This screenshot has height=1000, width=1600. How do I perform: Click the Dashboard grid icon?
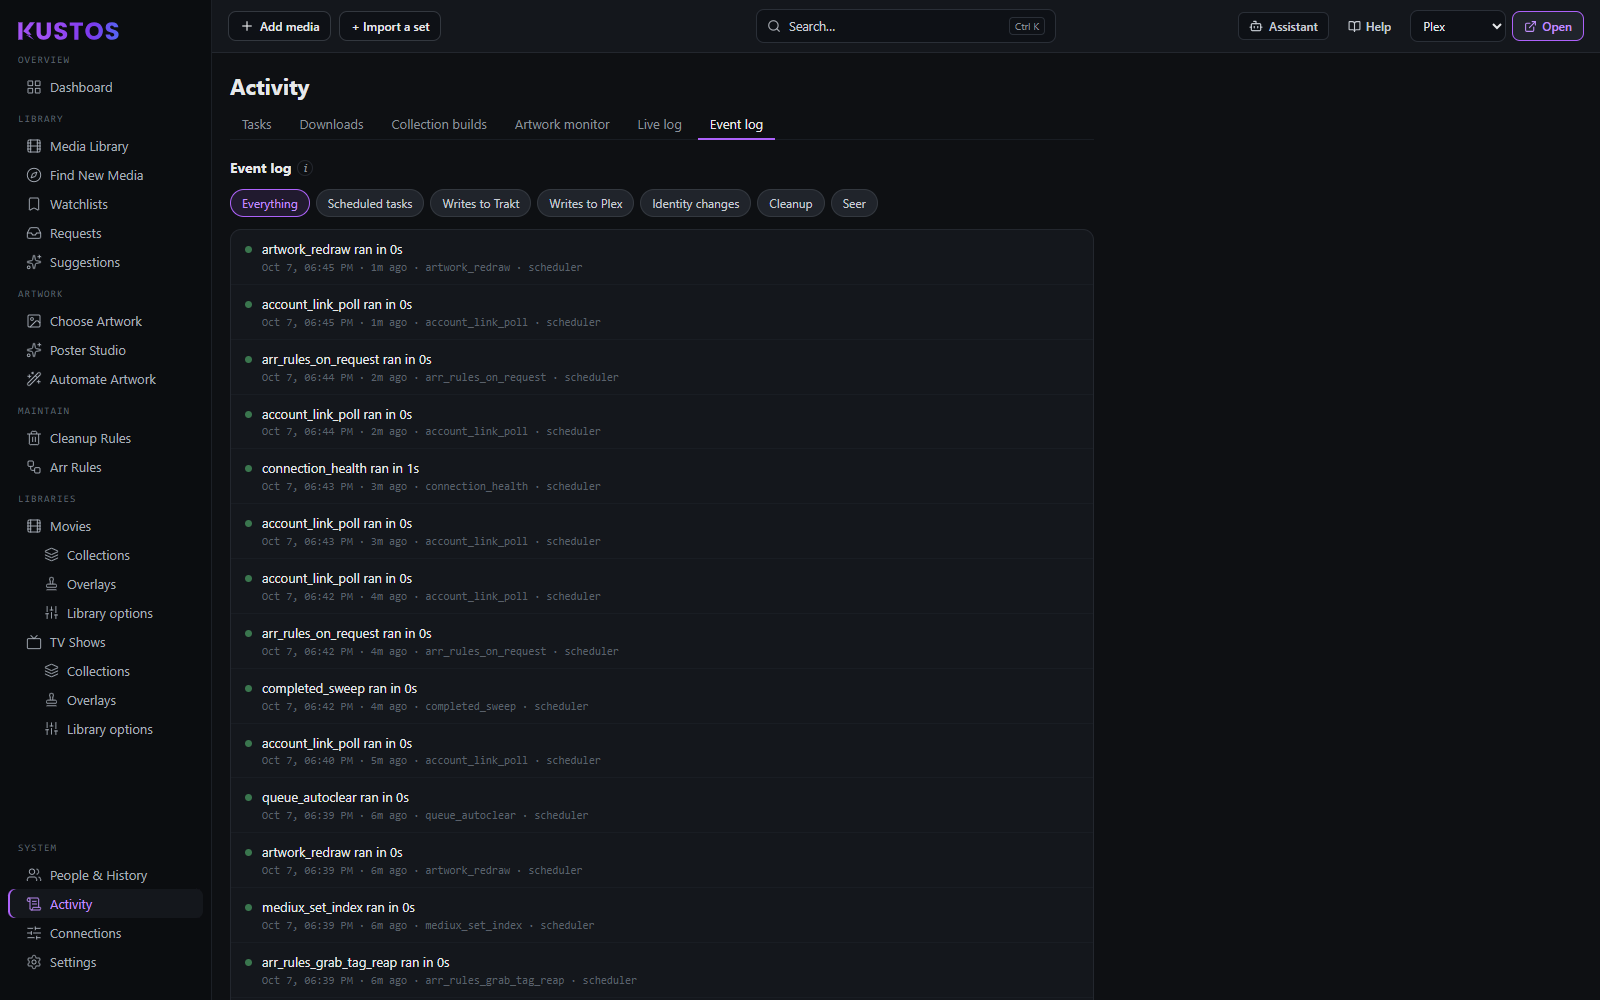click(34, 87)
